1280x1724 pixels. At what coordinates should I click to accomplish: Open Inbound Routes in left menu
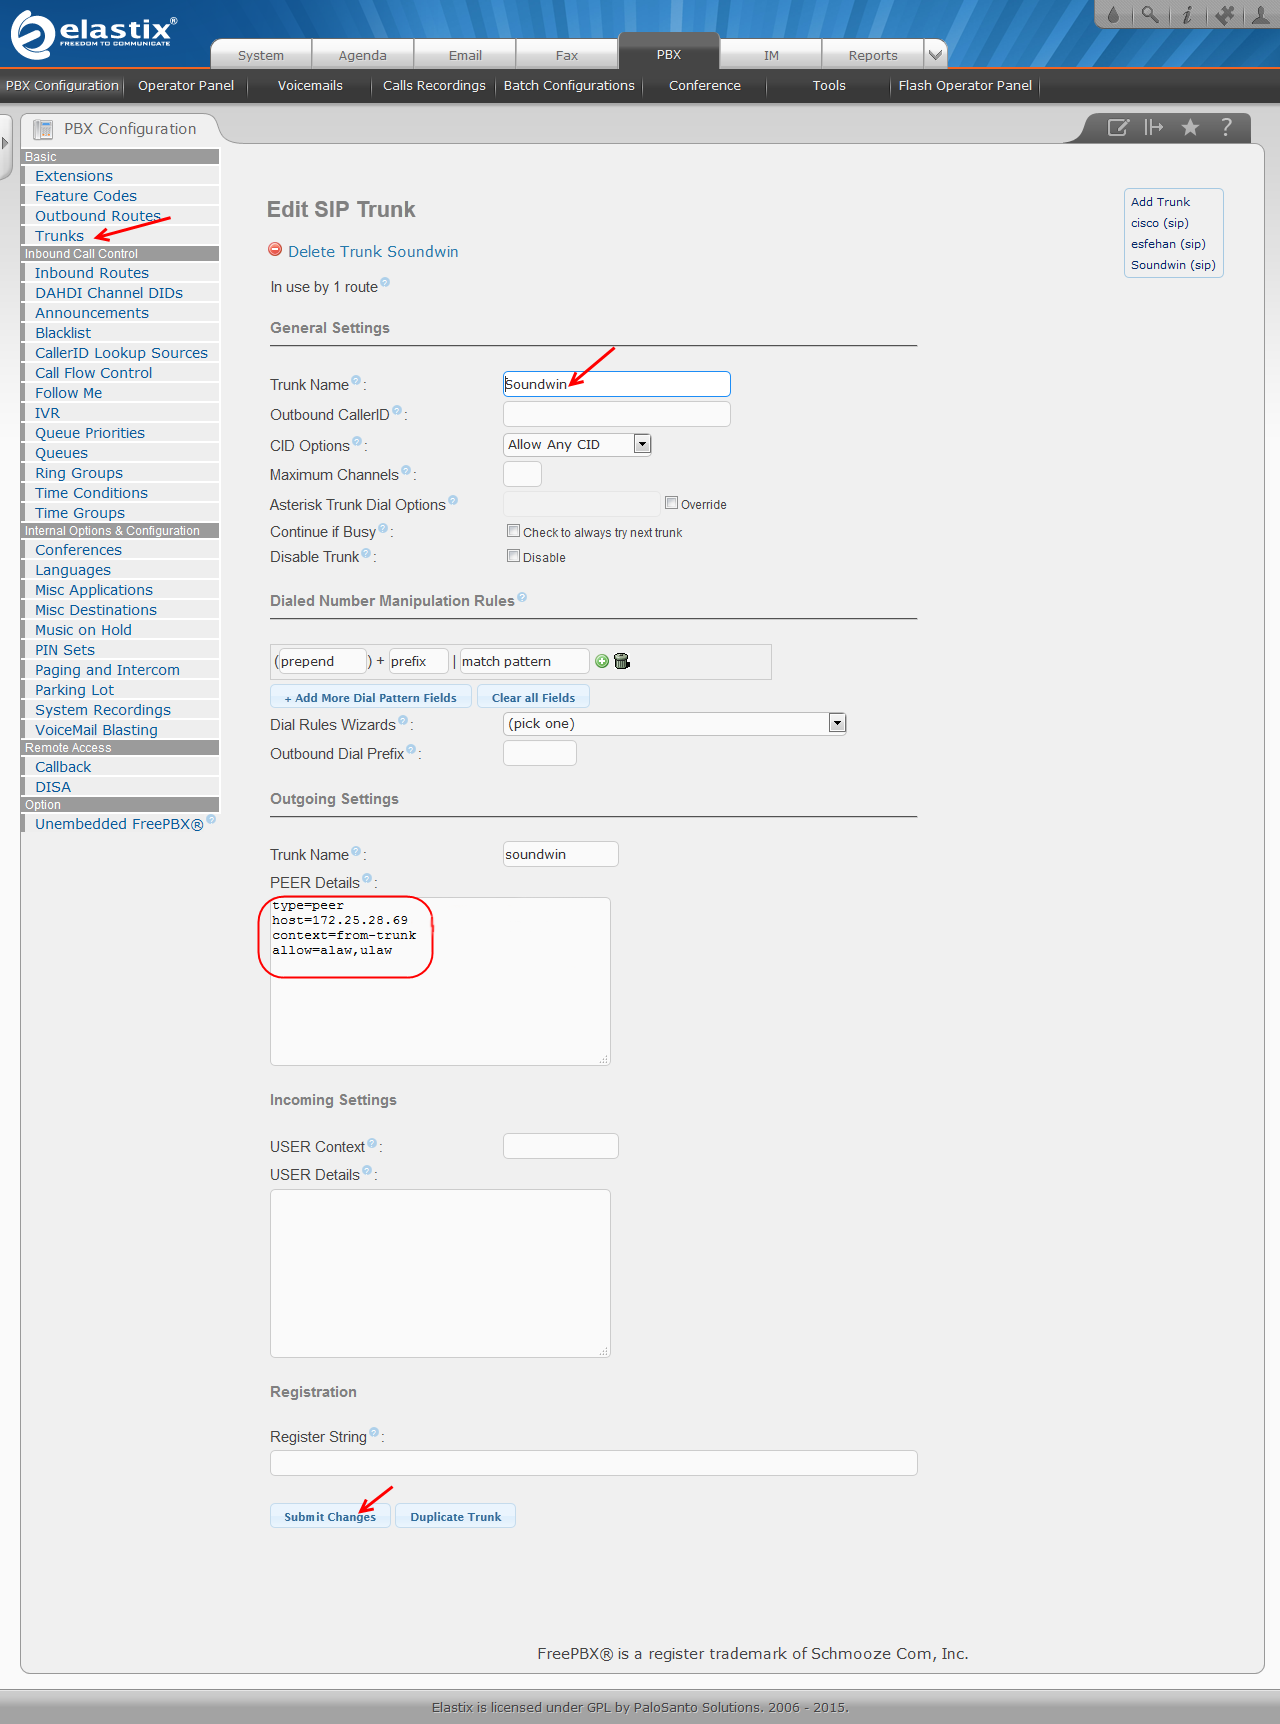(92, 273)
